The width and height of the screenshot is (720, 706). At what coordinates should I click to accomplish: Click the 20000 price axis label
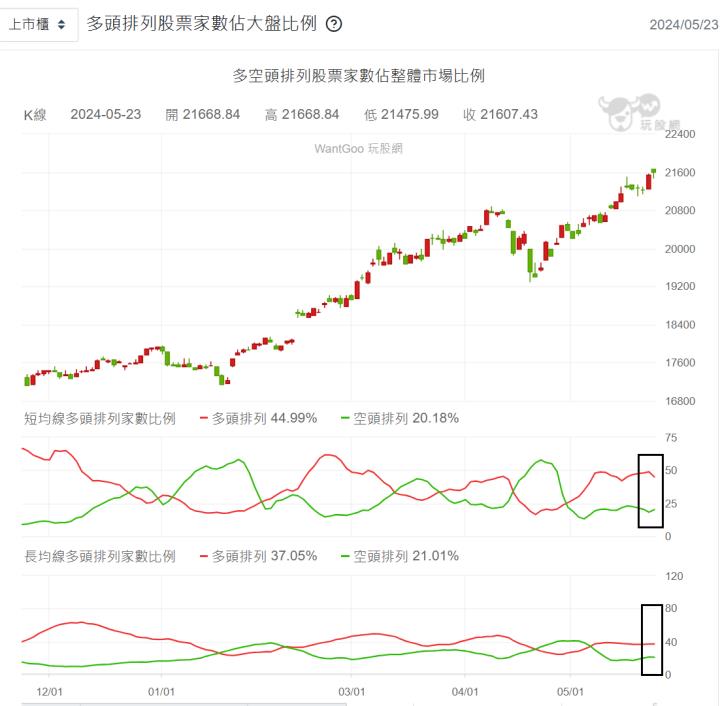680,249
